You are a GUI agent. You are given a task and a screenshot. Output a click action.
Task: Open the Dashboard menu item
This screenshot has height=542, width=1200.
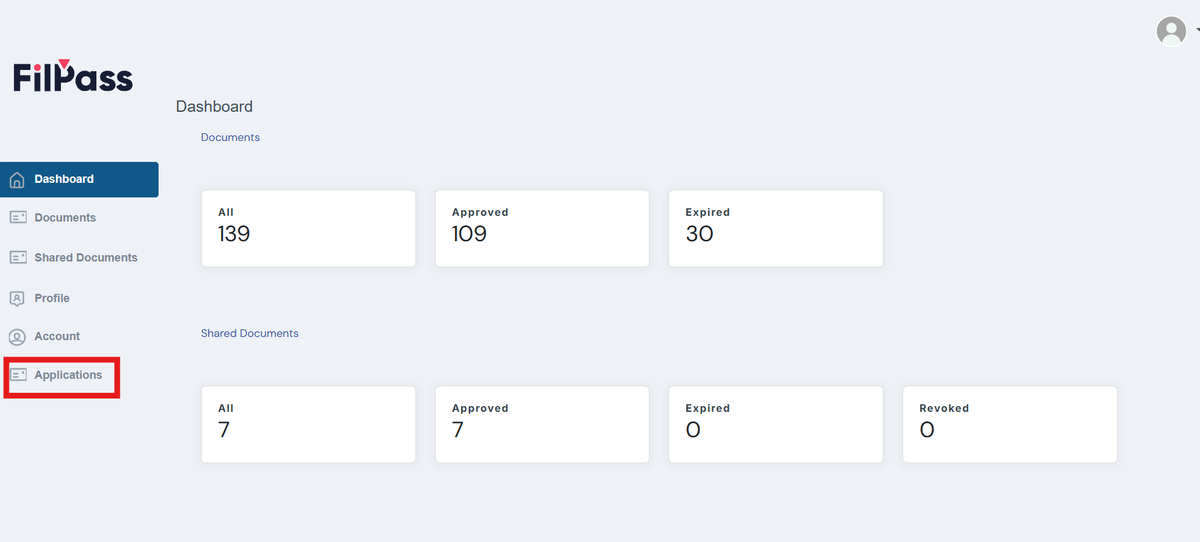(64, 179)
